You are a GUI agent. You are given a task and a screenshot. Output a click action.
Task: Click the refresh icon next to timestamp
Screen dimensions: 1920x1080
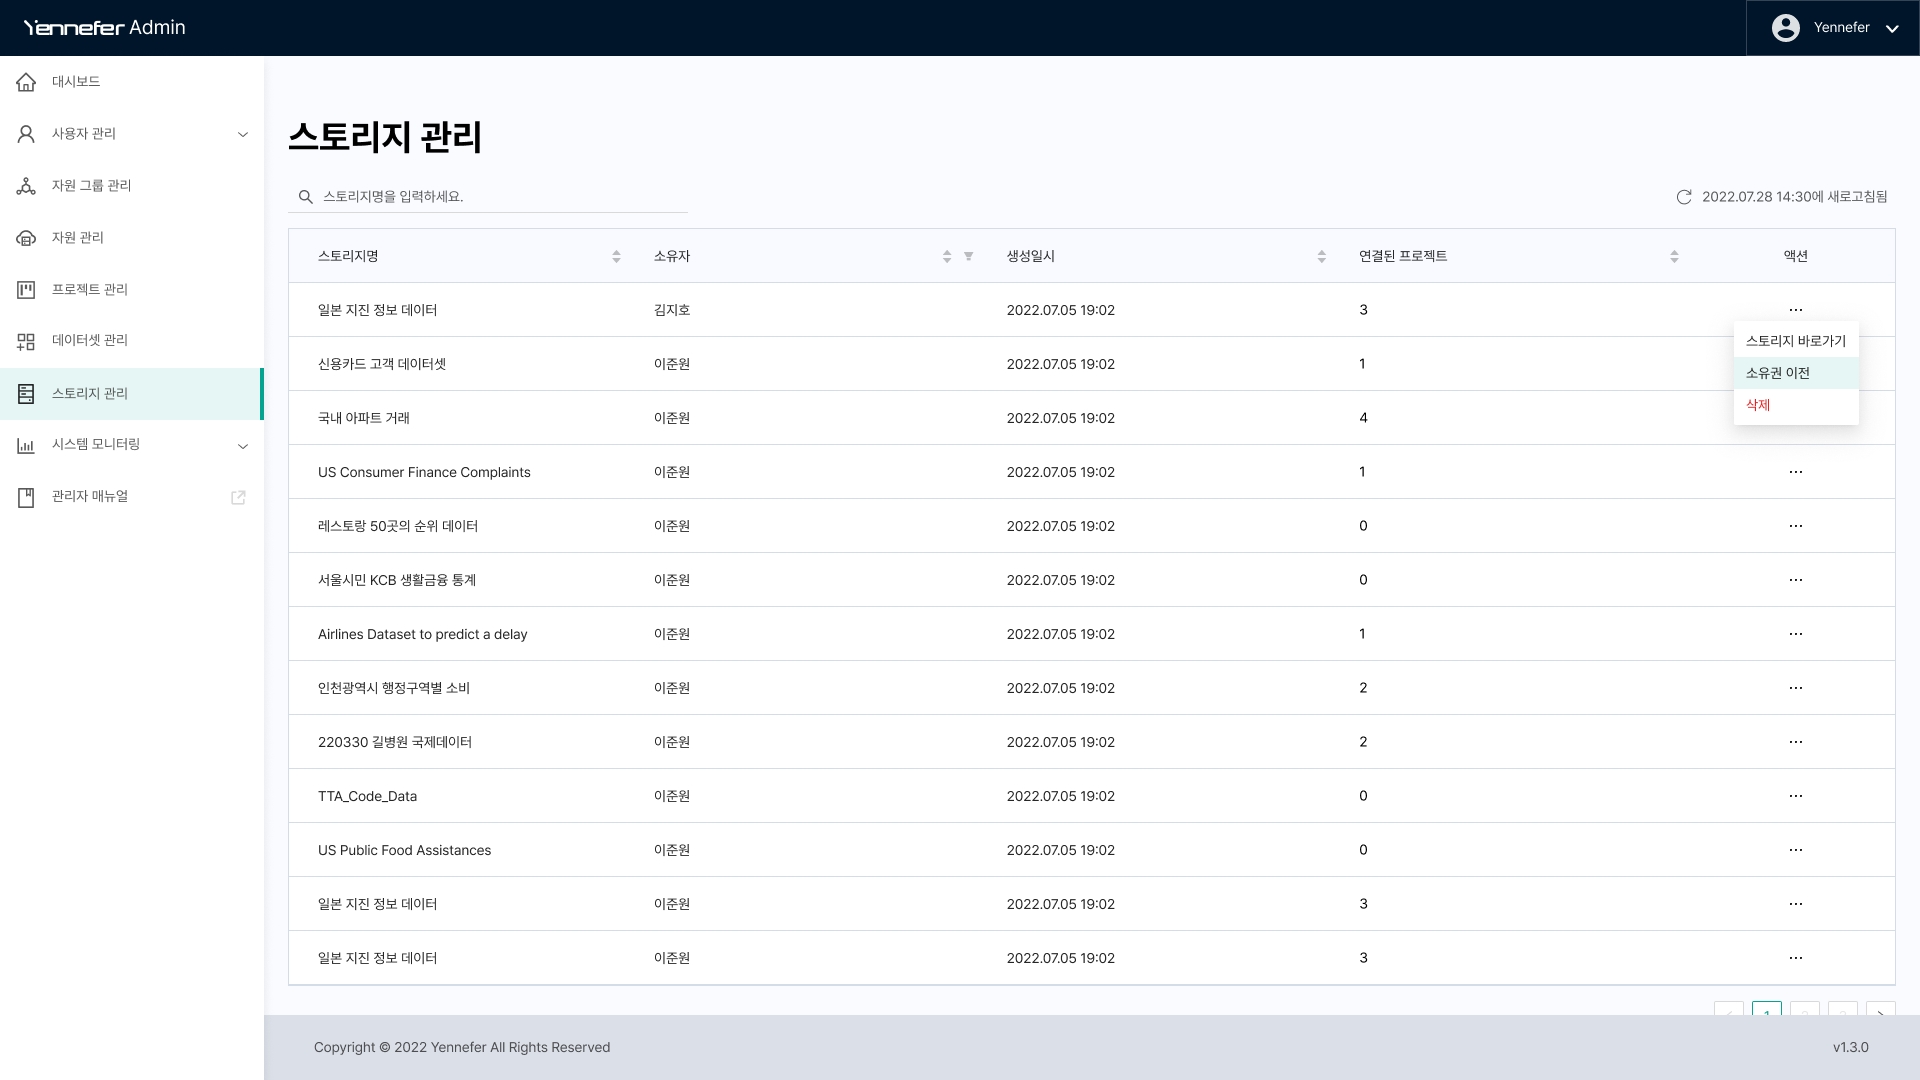pyautogui.click(x=1684, y=197)
